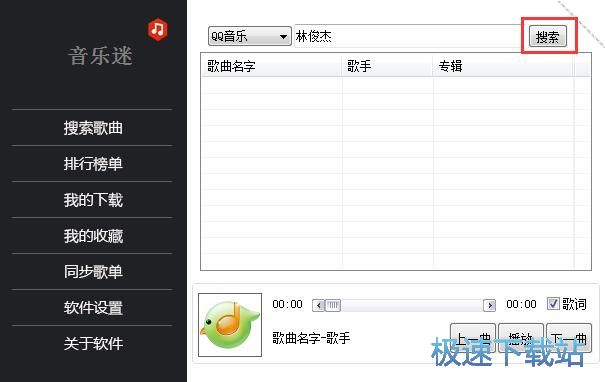
Task: Go to 我的收藏 section
Action: [x=93, y=236]
